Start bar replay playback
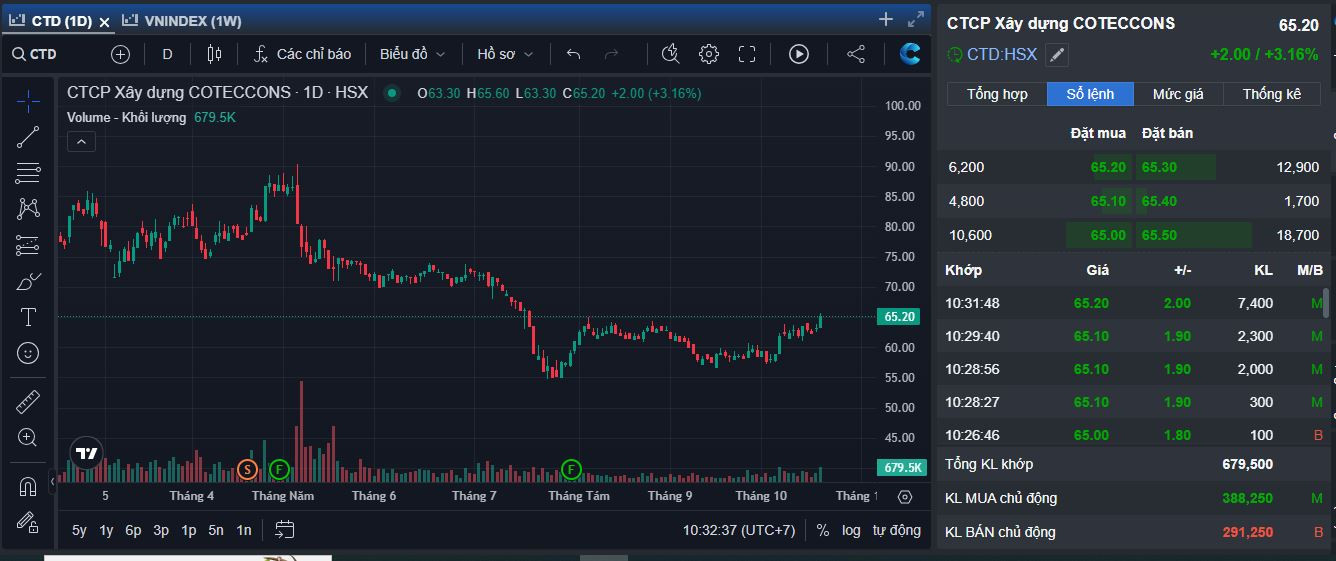This screenshot has height=561, width=1336. [798, 54]
